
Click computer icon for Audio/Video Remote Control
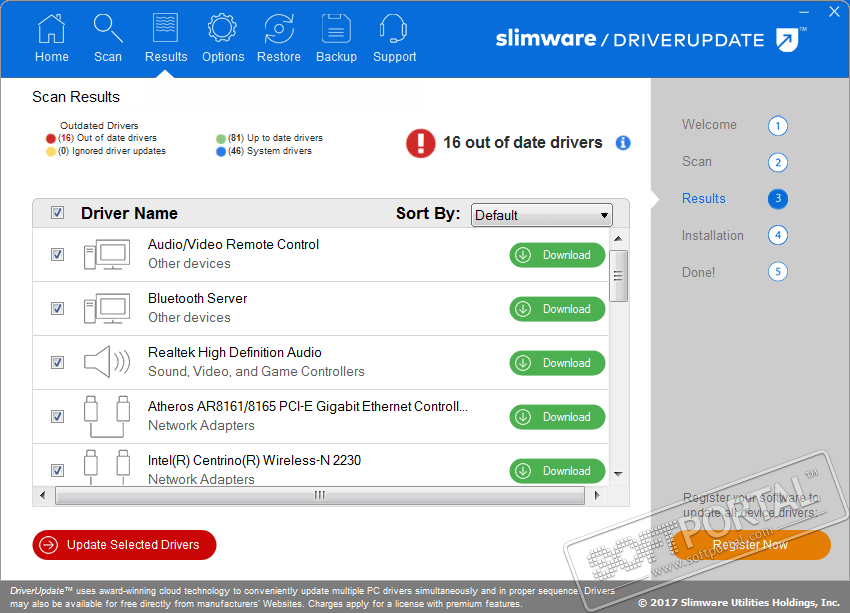pos(107,254)
